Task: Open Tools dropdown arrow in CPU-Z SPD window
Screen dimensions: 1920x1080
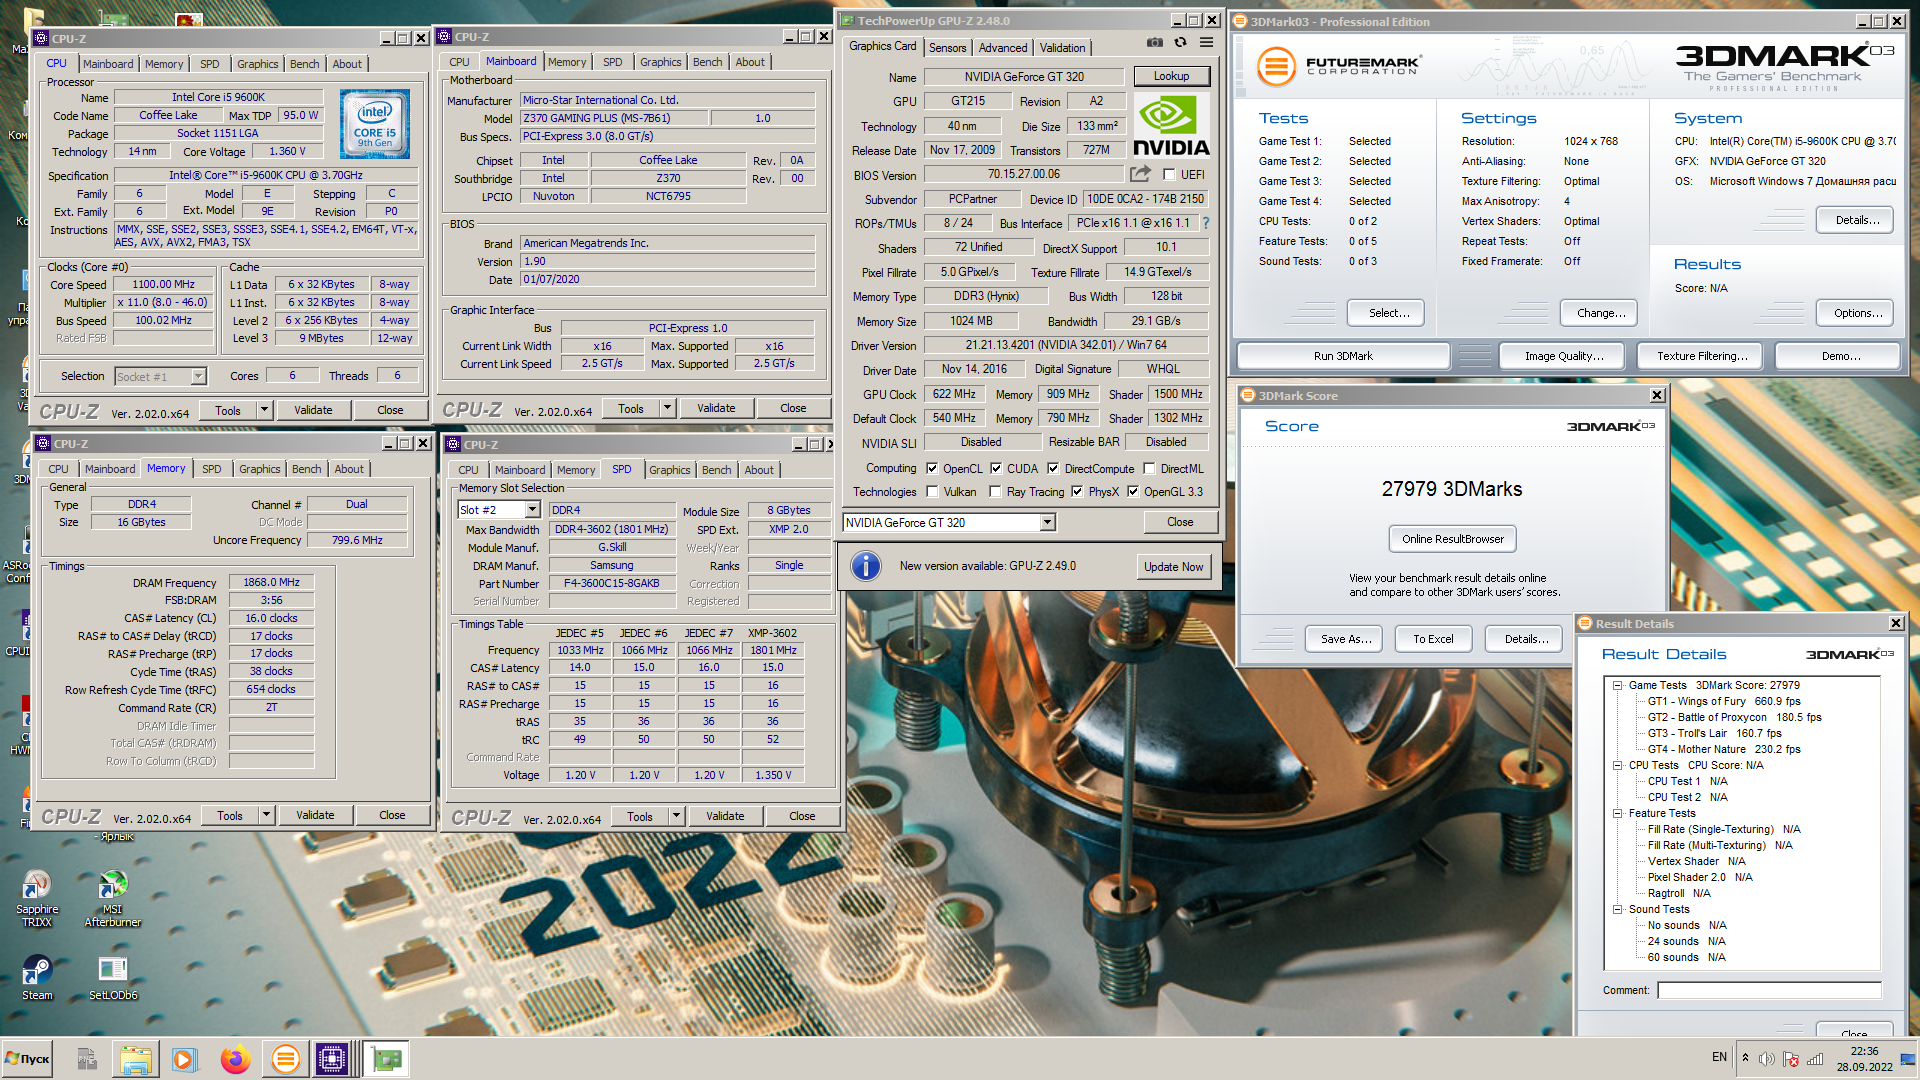Action: tap(676, 816)
